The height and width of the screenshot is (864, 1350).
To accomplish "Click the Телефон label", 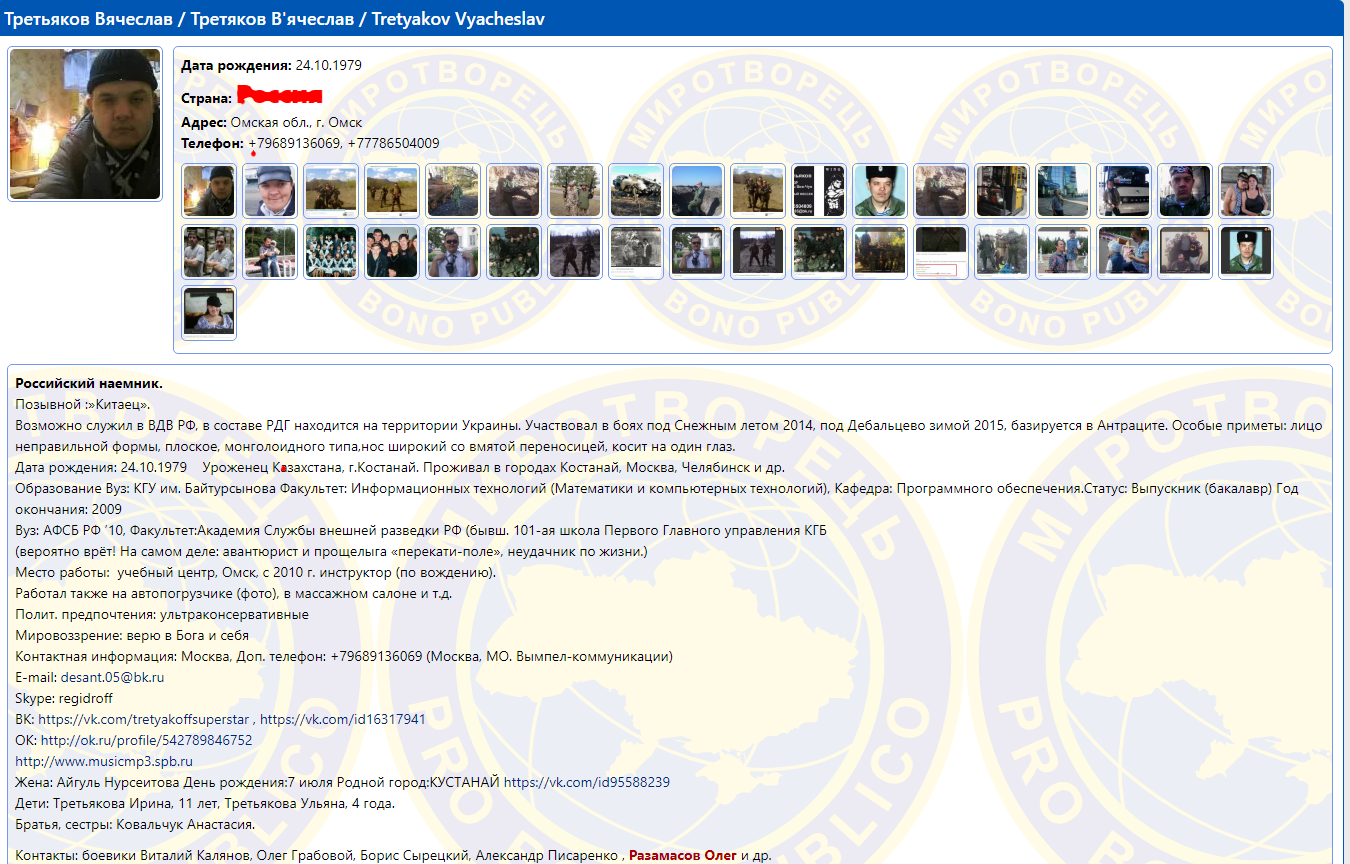I will coord(212,144).
